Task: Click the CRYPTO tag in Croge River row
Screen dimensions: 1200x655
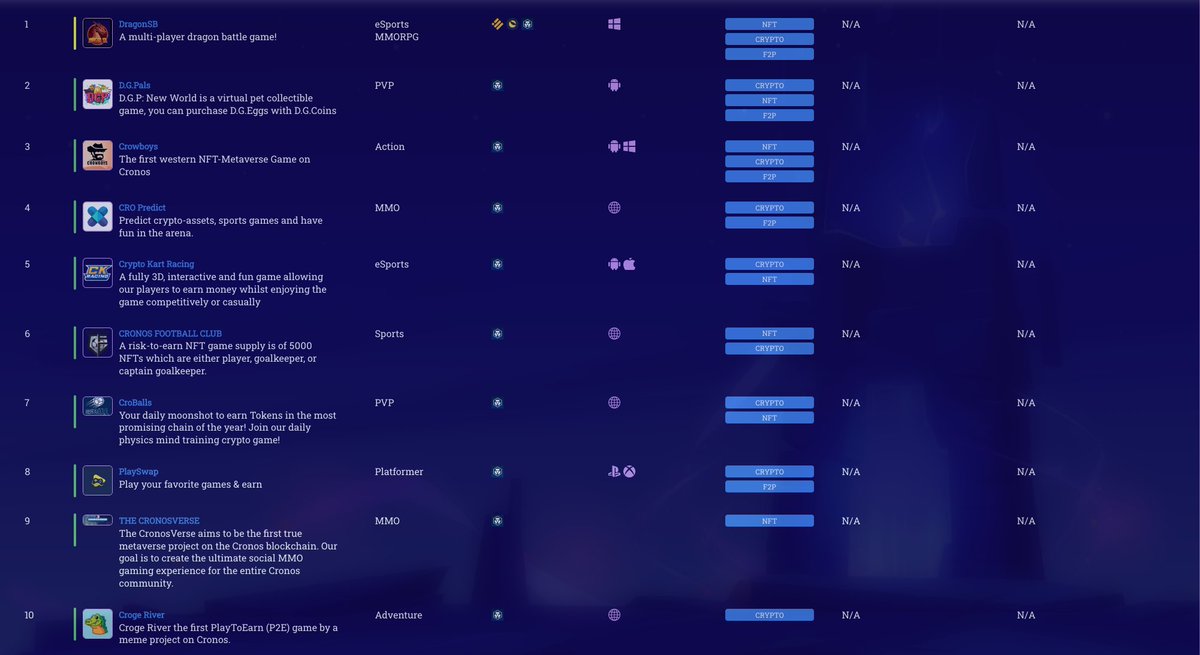Action: tap(769, 616)
